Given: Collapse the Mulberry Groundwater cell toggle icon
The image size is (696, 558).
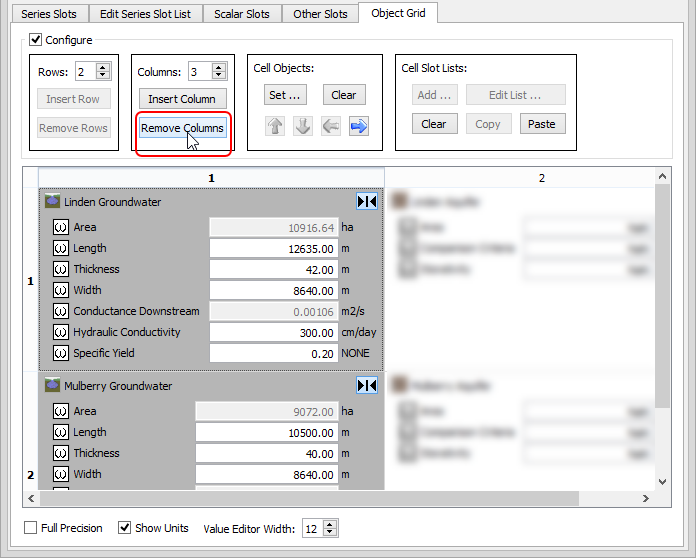Looking at the screenshot, I should [367, 385].
